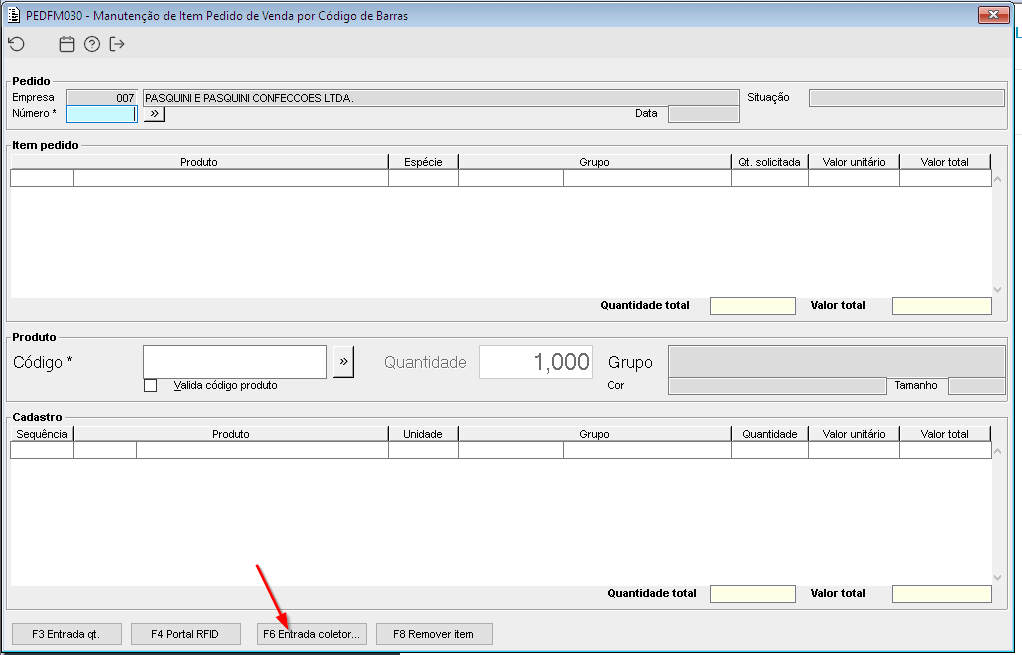
Task: Click the Número input field
Action: [x=102, y=114]
